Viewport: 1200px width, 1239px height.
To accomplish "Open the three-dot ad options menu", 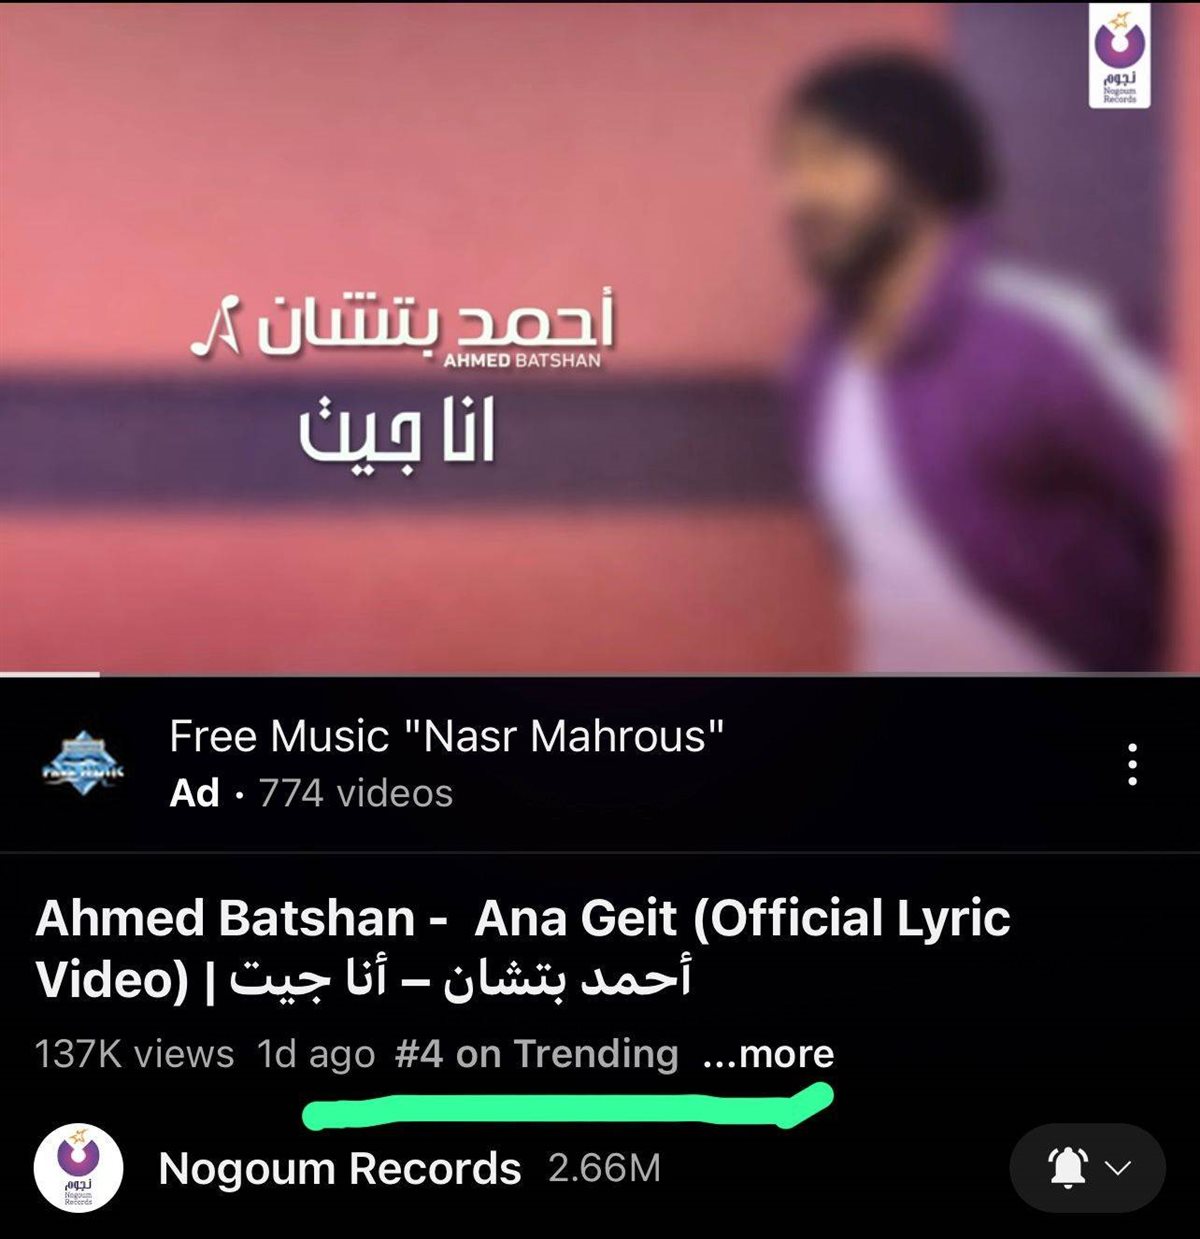I will pos(1132,764).
